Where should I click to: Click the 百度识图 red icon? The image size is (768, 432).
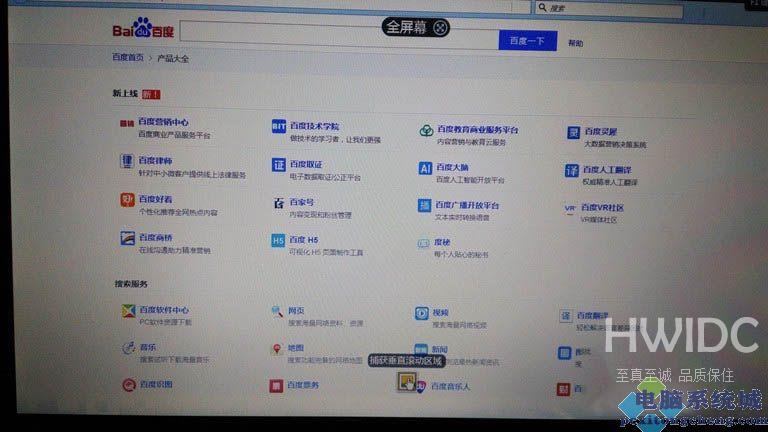[129, 385]
